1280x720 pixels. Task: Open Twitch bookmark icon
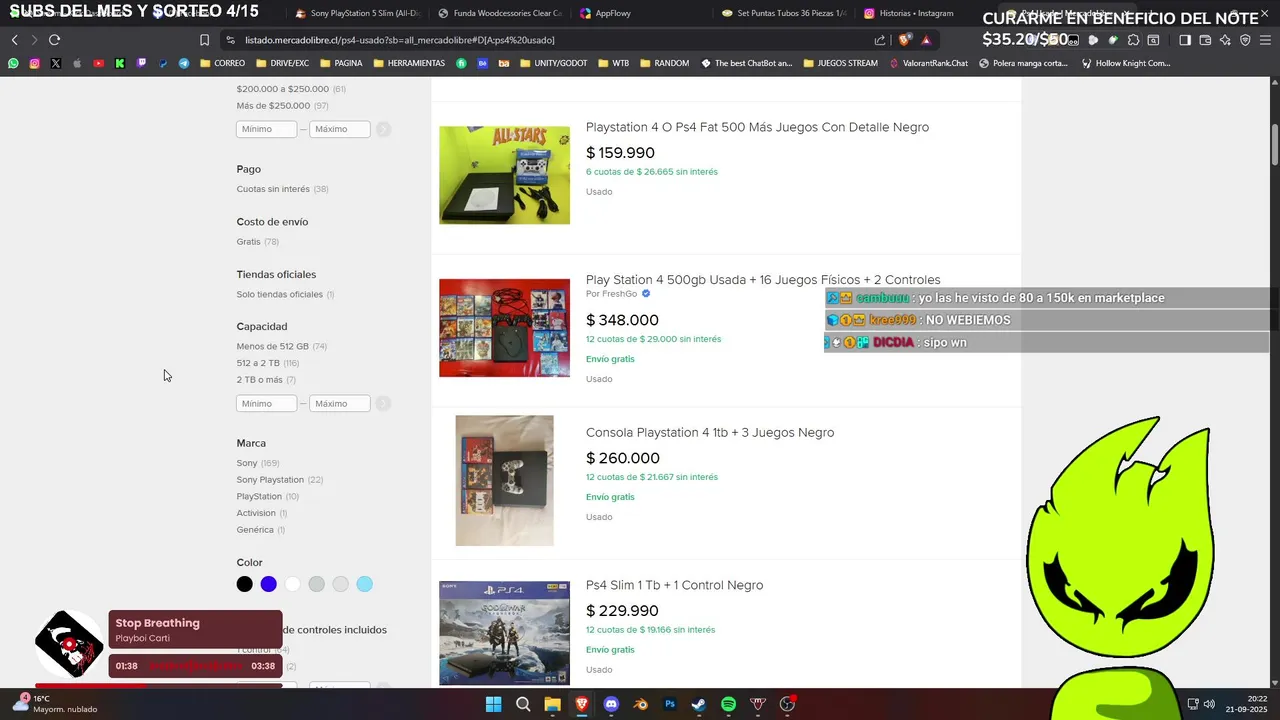tap(141, 63)
